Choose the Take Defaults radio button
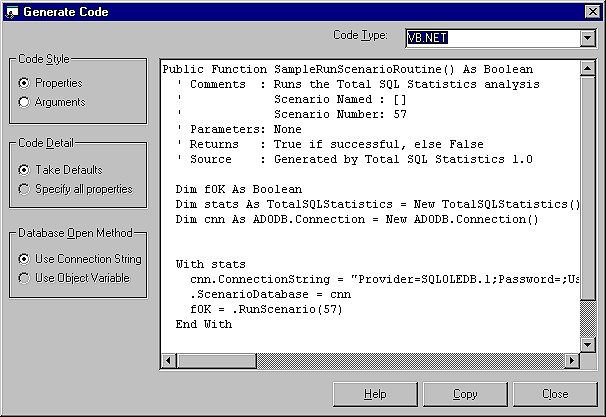The height and width of the screenshot is (417, 606). point(25,170)
